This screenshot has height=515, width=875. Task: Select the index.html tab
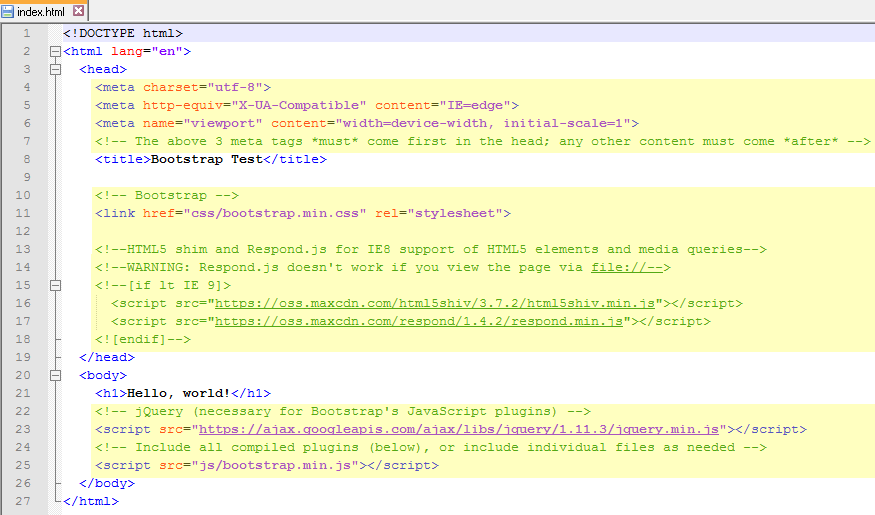point(44,11)
